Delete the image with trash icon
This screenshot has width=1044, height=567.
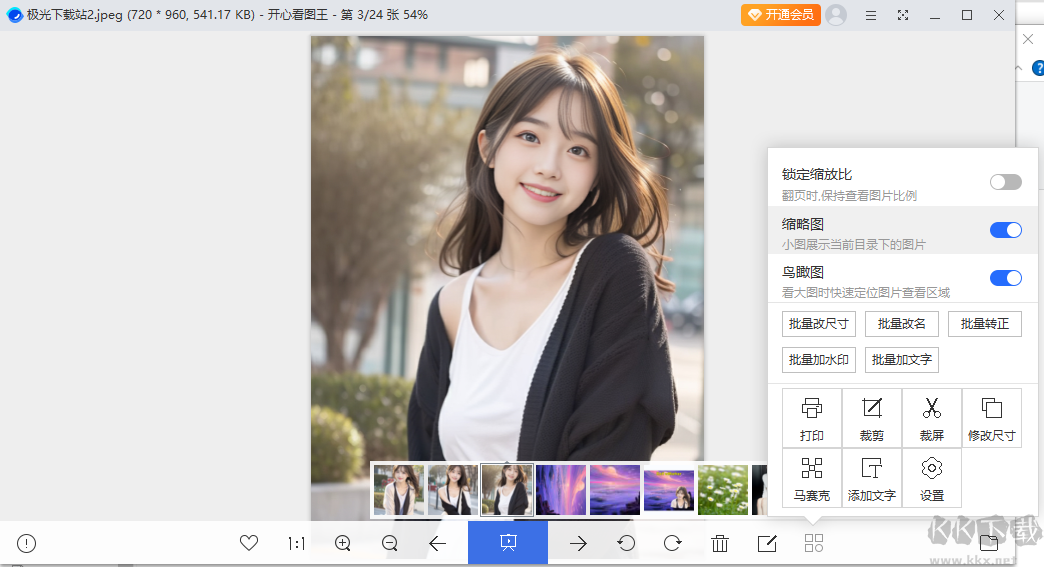[720, 543]
